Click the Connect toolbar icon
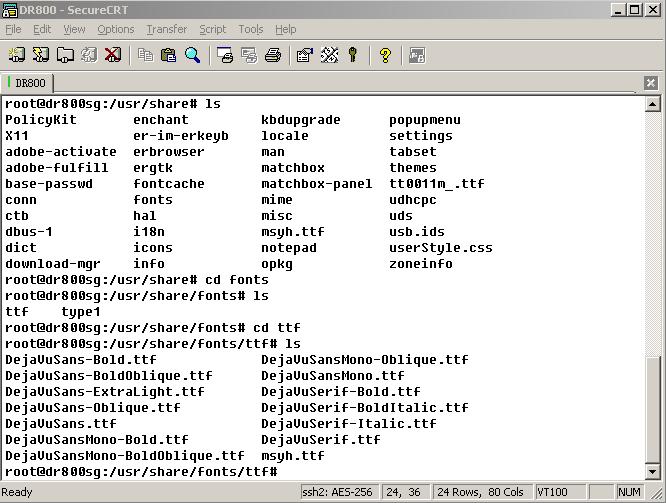 point(17,55)
